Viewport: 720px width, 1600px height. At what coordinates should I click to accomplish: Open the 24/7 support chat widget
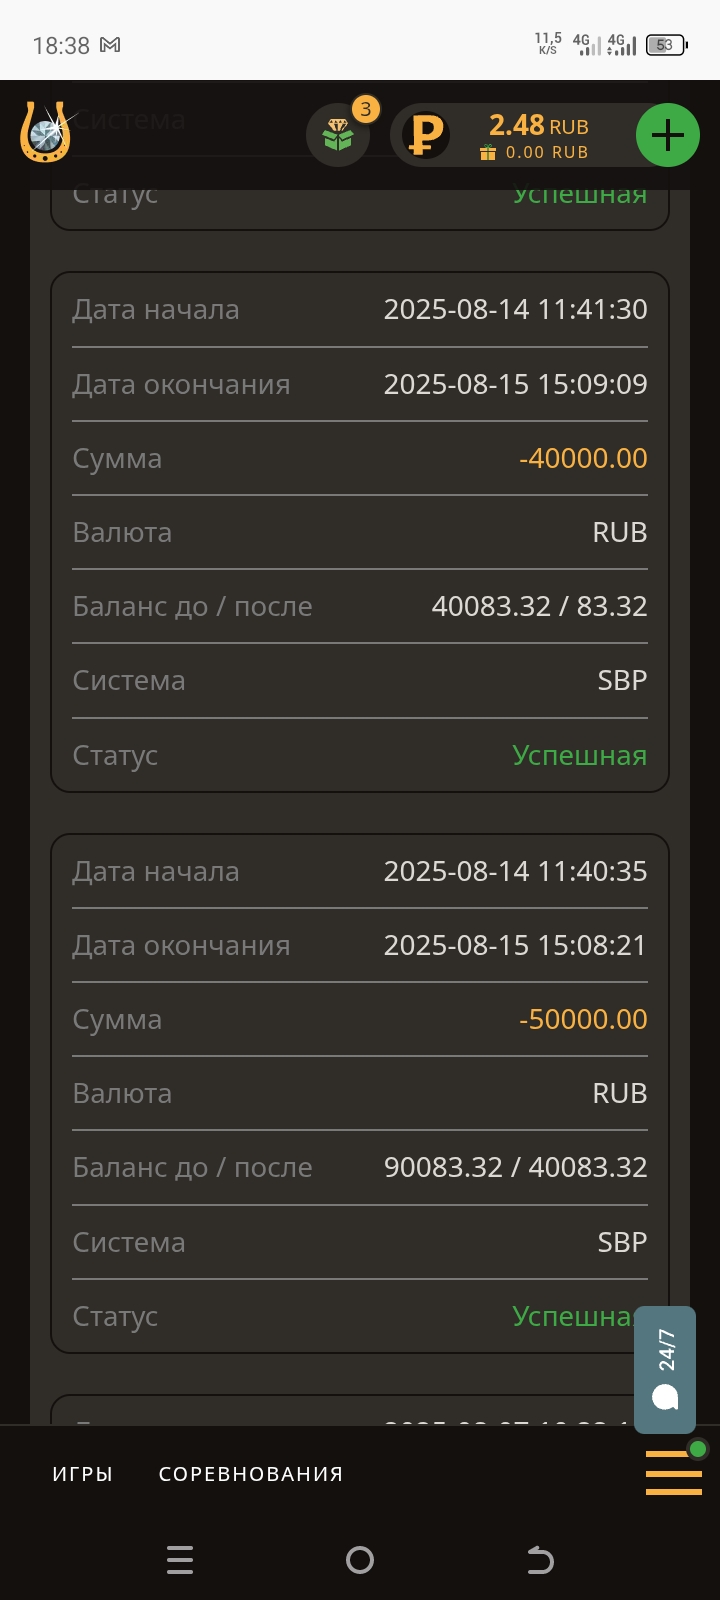(665, 1370)
